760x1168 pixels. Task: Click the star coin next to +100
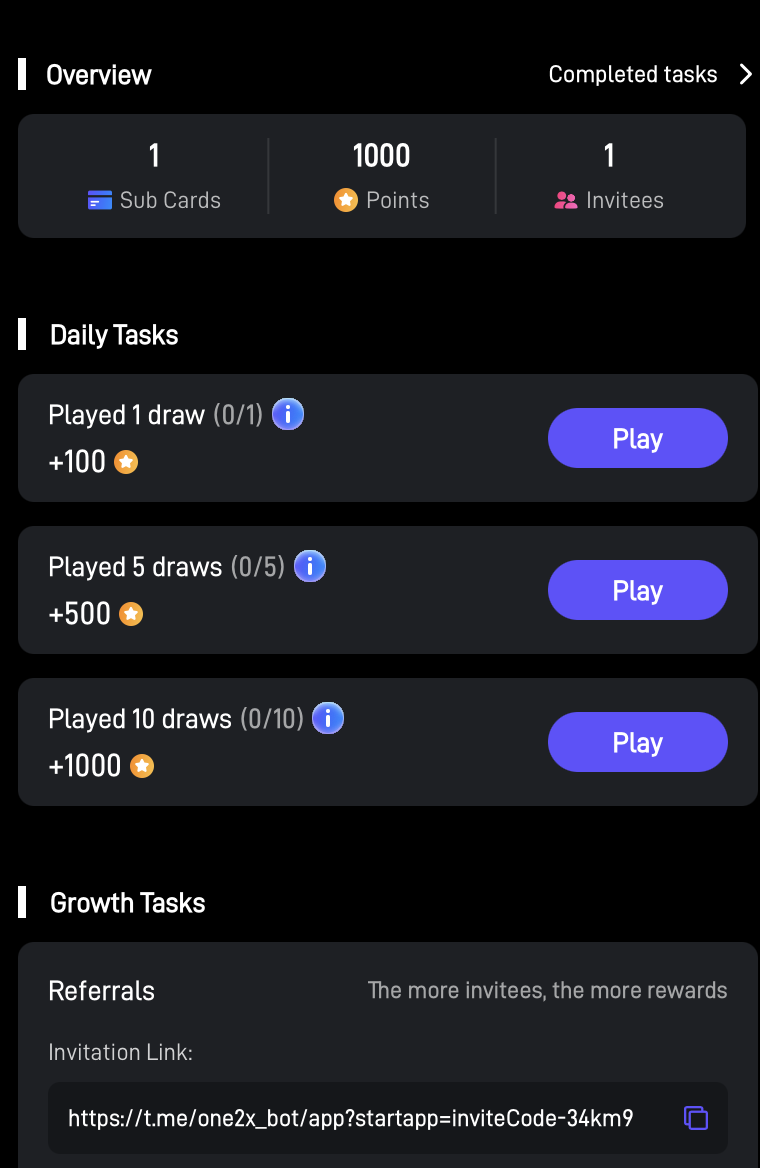126,462
